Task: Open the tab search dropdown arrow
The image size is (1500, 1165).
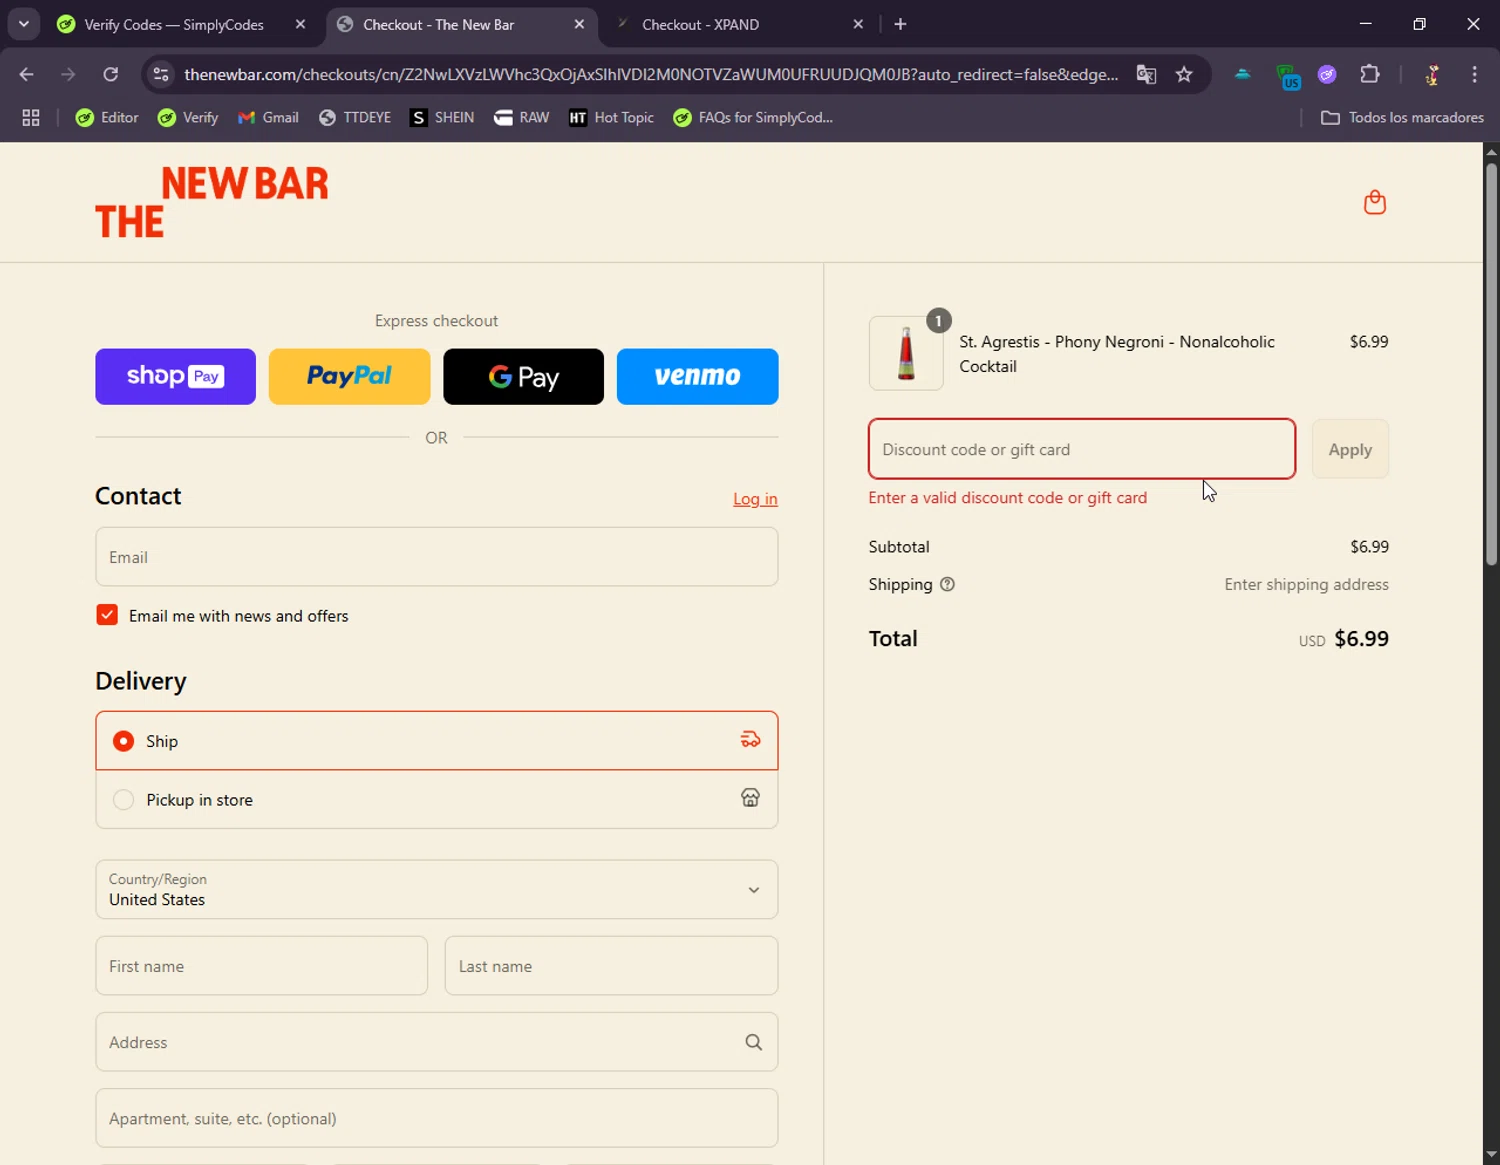Action: tap(23, 24)
